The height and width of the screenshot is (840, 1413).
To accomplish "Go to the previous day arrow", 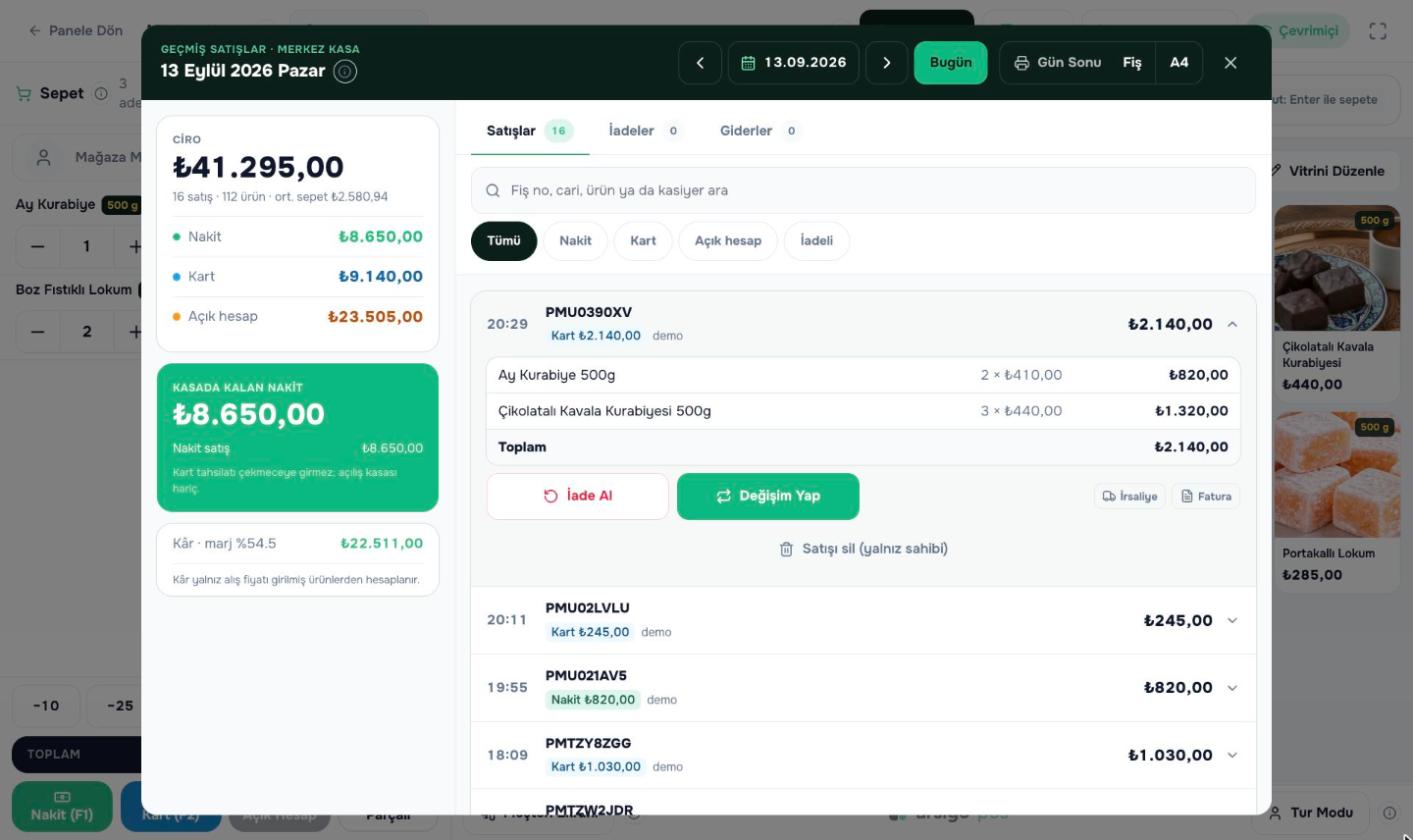I will click(700, 63).
